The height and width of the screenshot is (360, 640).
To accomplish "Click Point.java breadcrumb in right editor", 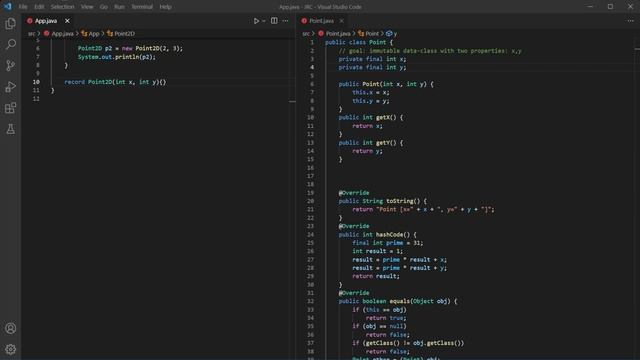I will coord(334,34).
